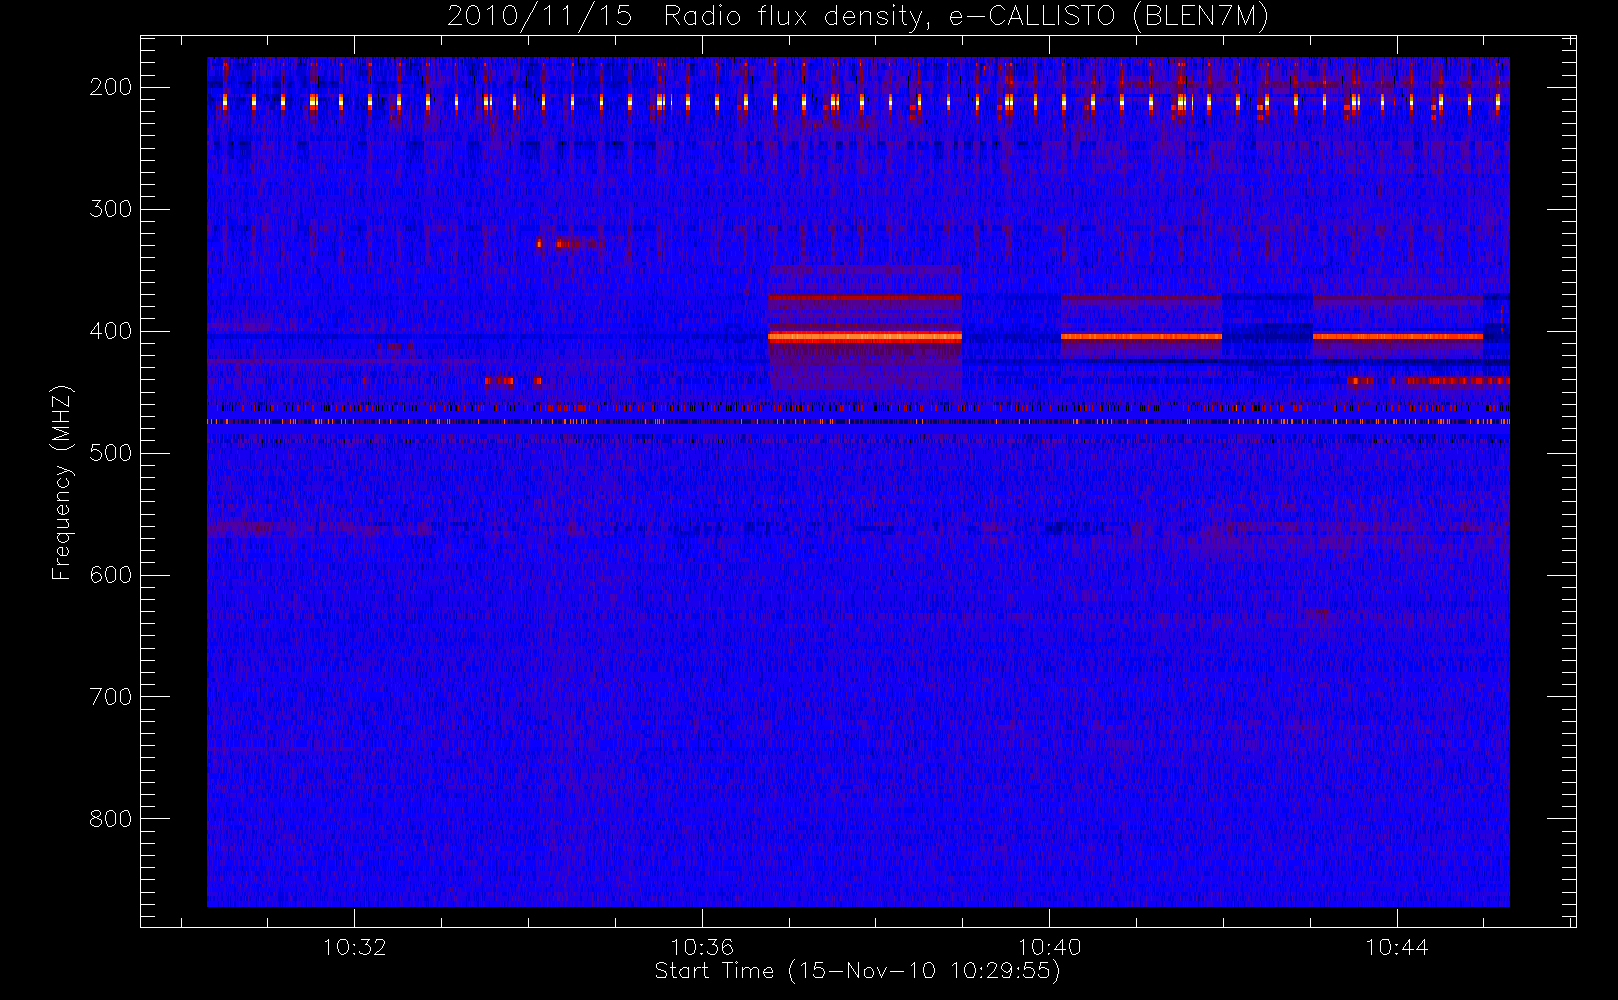Click the 10:36 time tick label
Image resolution: width=1618 pixels, height=1000 pixels.
(x=702, y=947)
